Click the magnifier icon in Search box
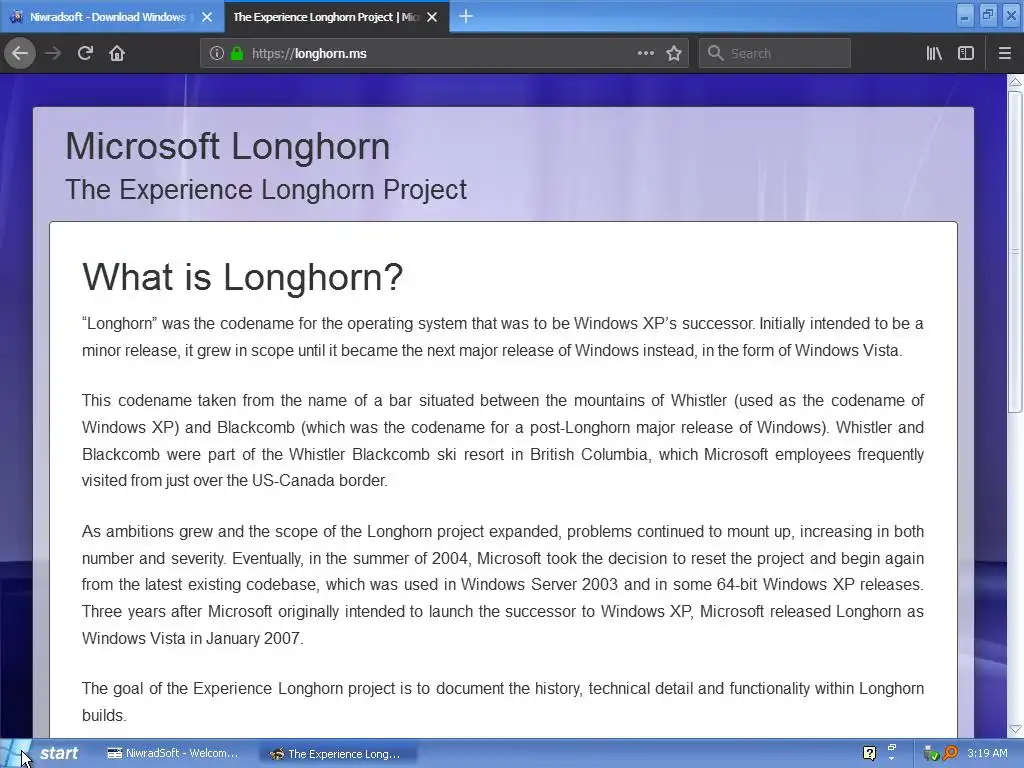 coord(716,54)
